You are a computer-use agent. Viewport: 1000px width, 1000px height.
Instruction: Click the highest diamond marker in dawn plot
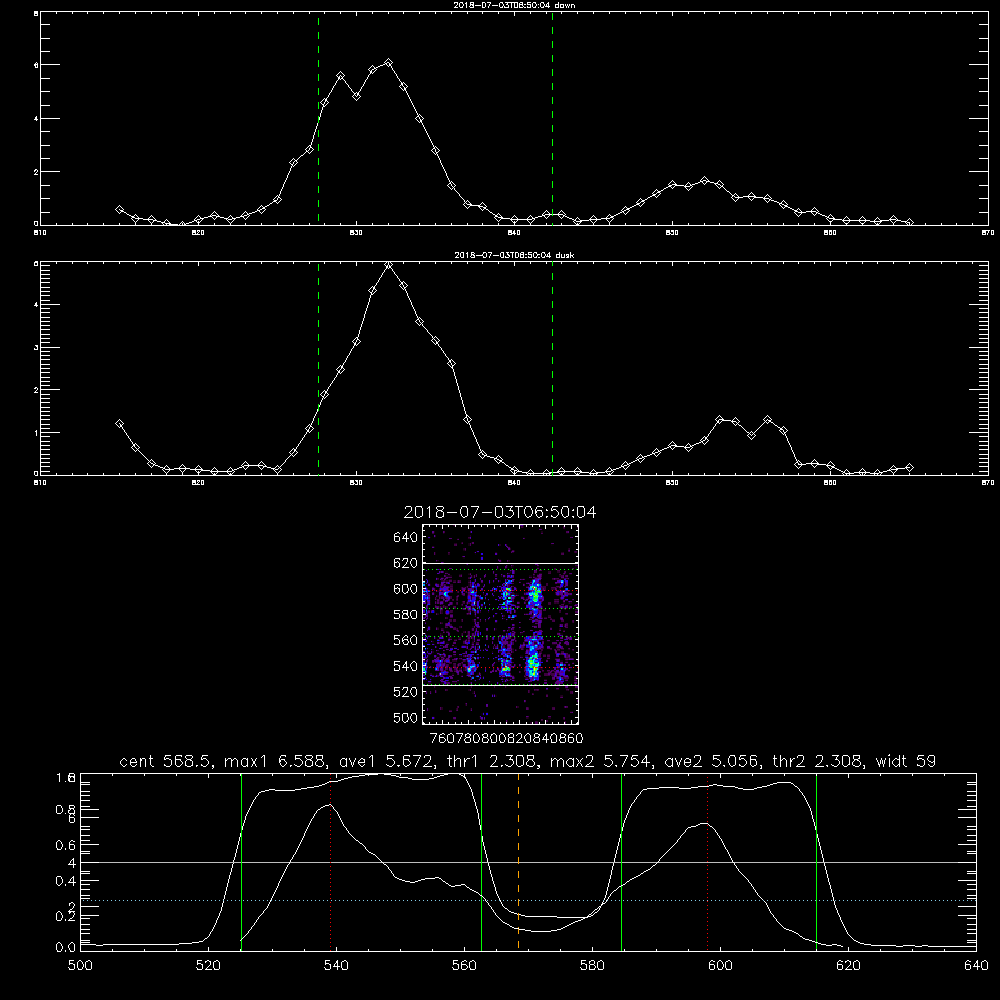(x=388, y=62)
